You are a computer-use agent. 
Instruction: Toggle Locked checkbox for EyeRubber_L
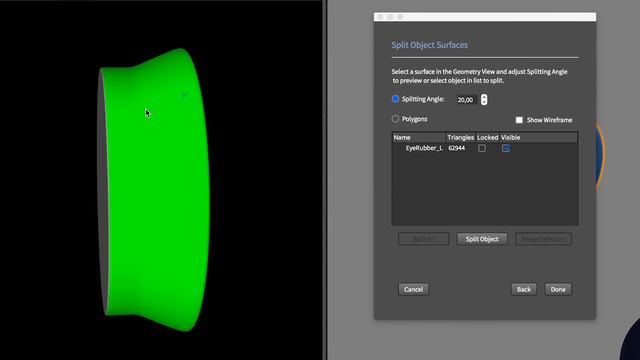pos(482,148)
